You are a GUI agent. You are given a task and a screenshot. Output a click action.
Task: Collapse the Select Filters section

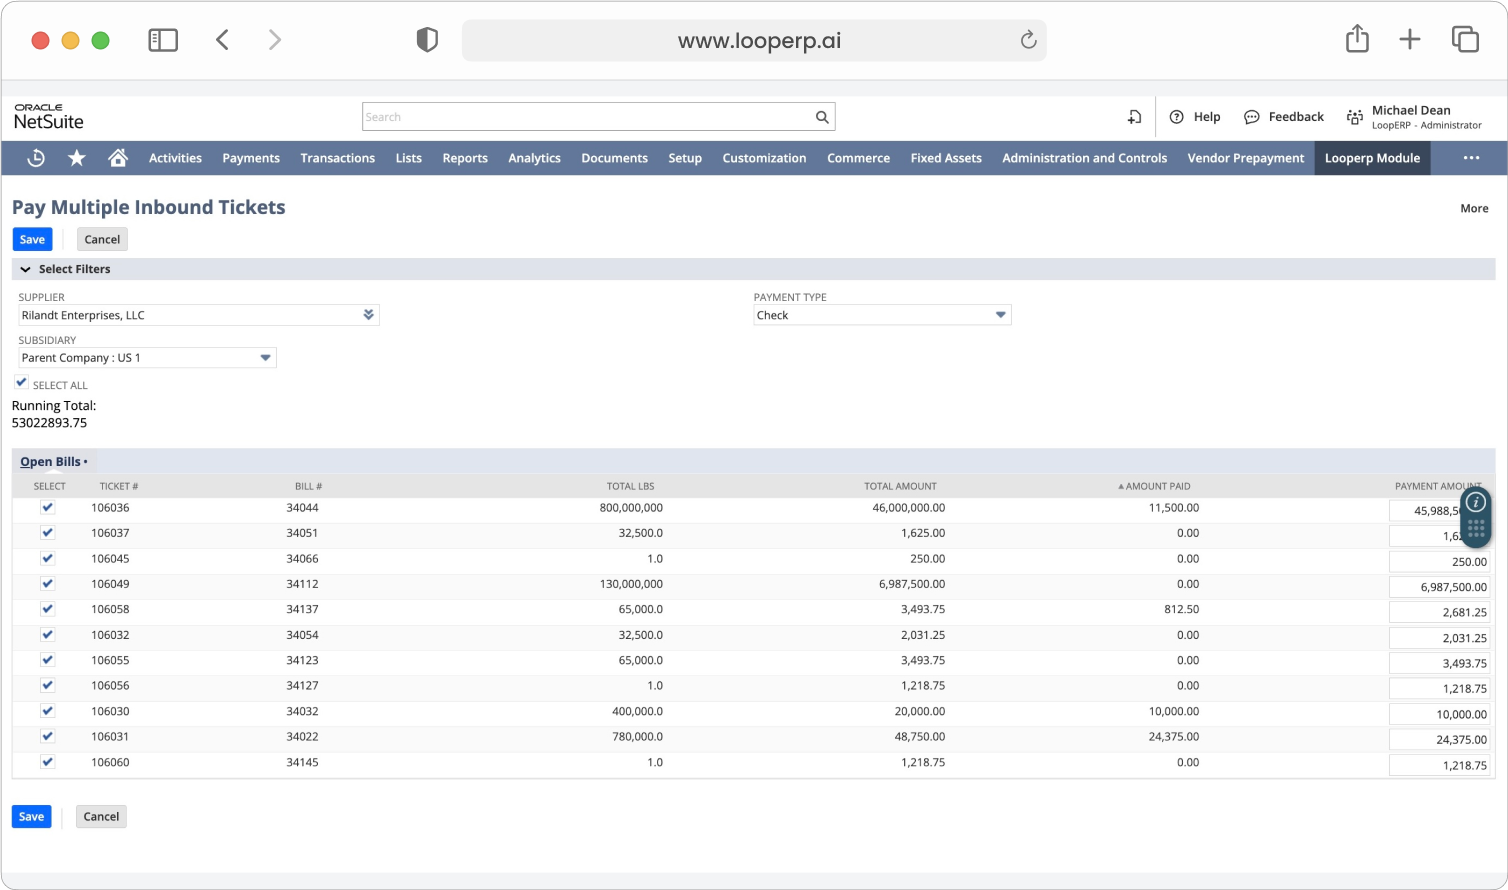tap(26, 270)
